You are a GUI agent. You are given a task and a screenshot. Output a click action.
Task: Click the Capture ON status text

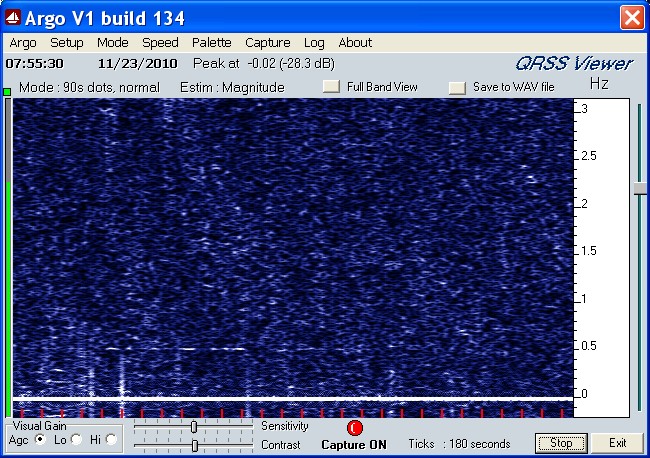coord(354,445)
